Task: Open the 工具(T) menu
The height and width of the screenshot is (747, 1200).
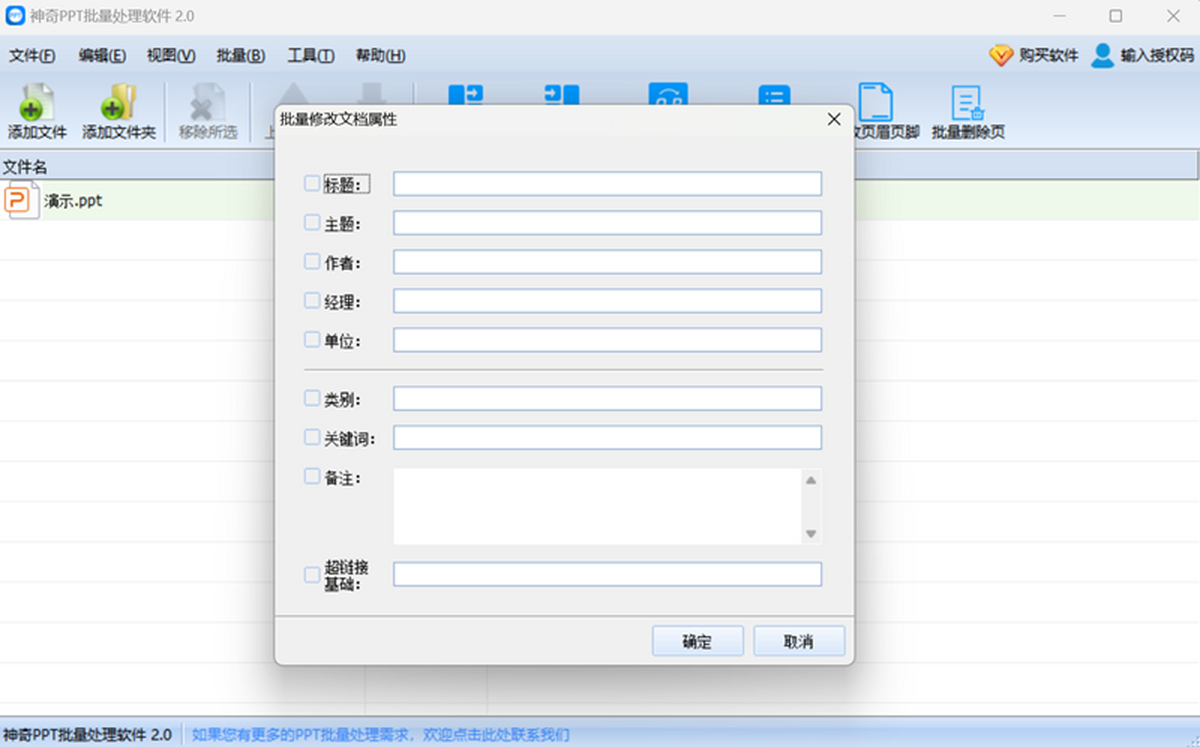Action: click(311, 56)
